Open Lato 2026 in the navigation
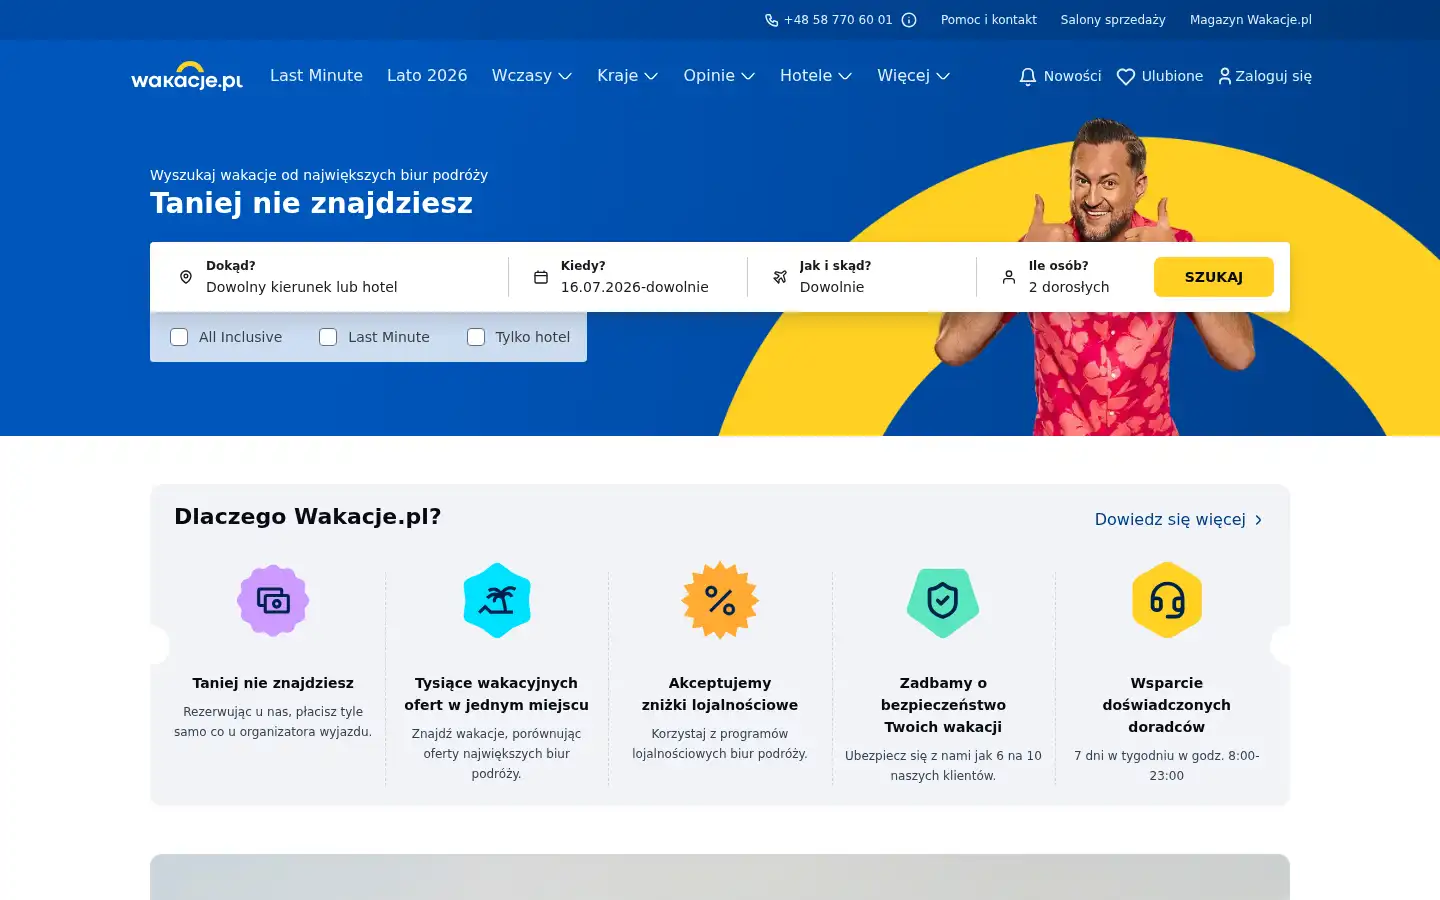This screenshot has width=1440, height=900. (x=427, y=76)
